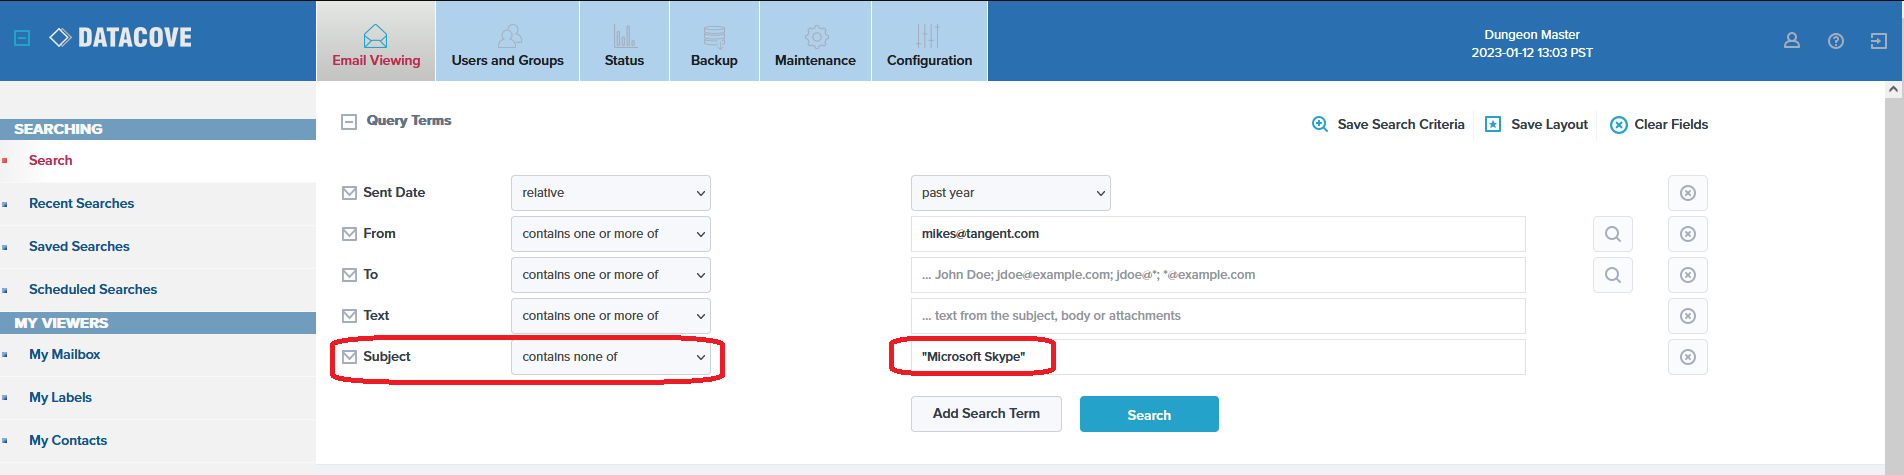
Task: Open the Backup tab
Action: point(714,41)
